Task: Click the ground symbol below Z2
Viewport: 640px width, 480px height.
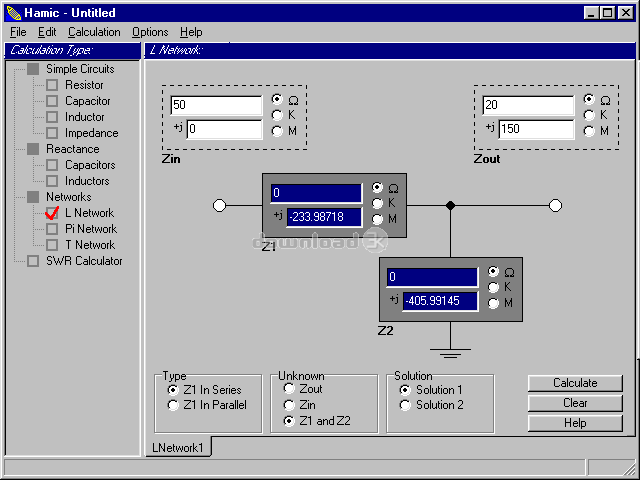Action: (450, 353)
